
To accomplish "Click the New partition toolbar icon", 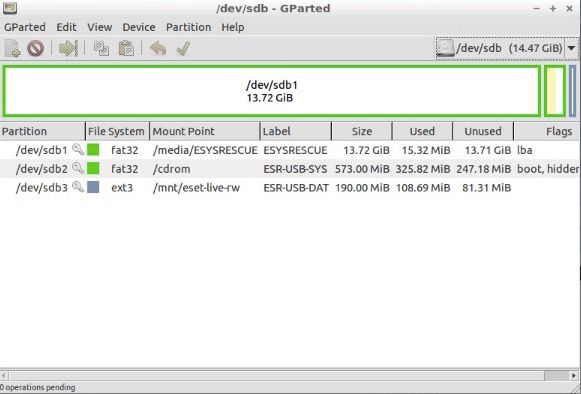I will pyautogui.click(x=13, y=49).
